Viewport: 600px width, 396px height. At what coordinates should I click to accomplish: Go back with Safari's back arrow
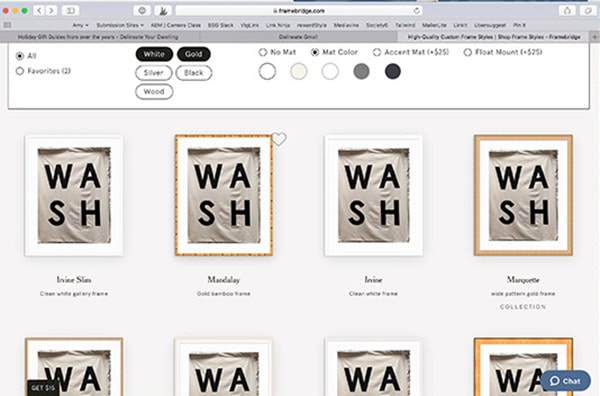pyautogui.click(x=39, y=11)
